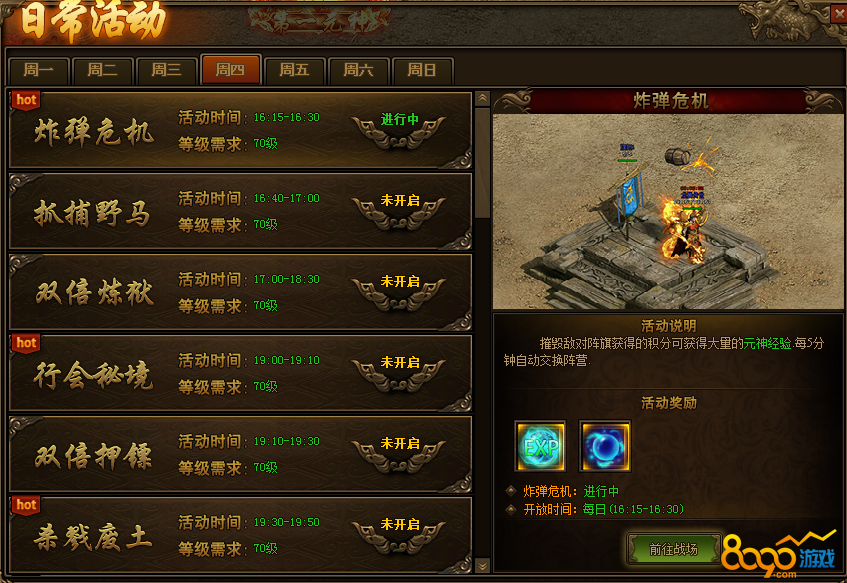Close the 日常活动 window
The image size is (847, 583).
coord(839,14)
